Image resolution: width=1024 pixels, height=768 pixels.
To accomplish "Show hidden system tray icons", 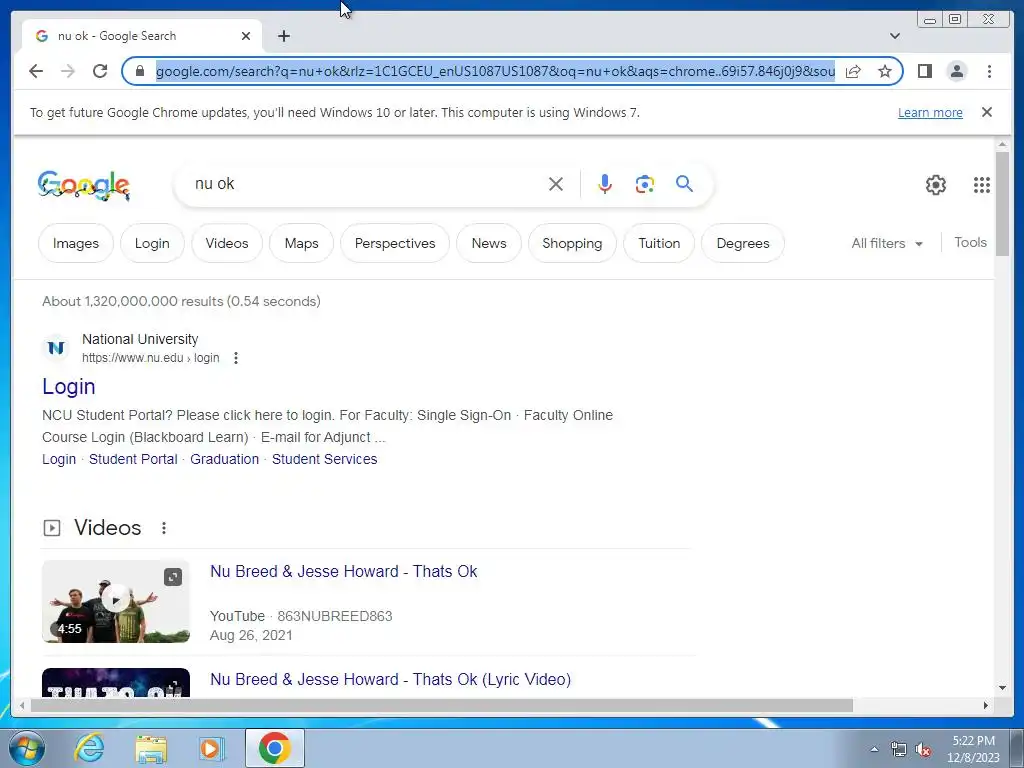I will click(874, 749).
